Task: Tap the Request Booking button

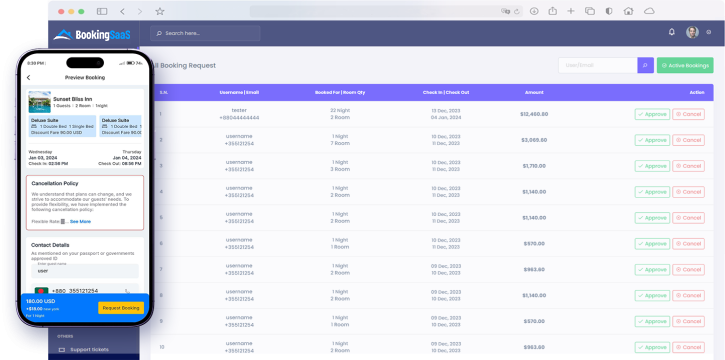Action: (121, 308)
